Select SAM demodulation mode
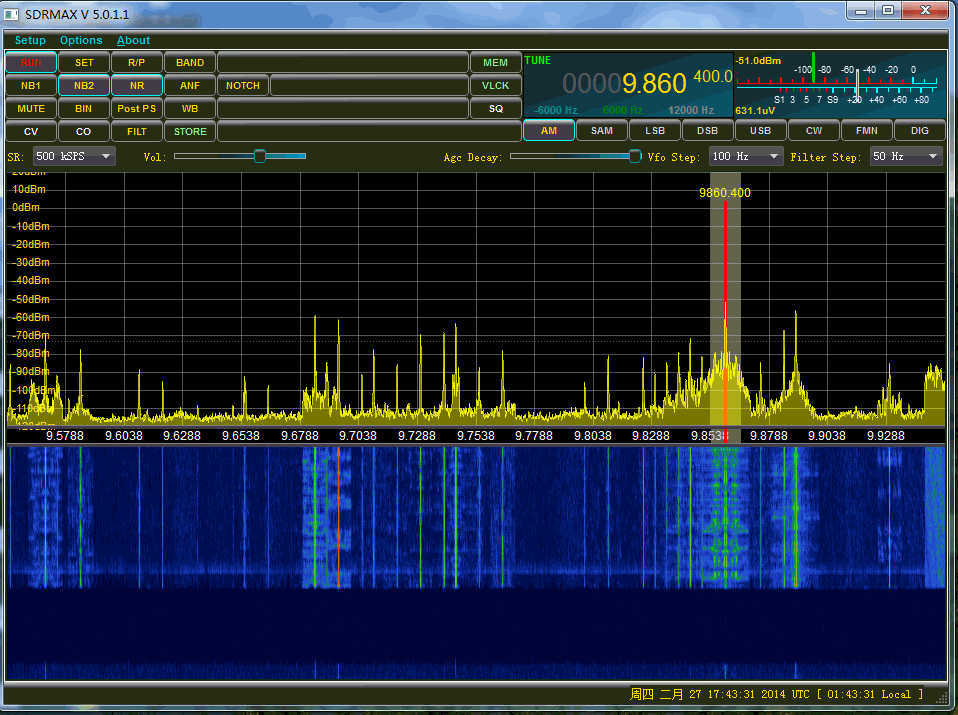 pyautogui.click(x=602, y=130)
